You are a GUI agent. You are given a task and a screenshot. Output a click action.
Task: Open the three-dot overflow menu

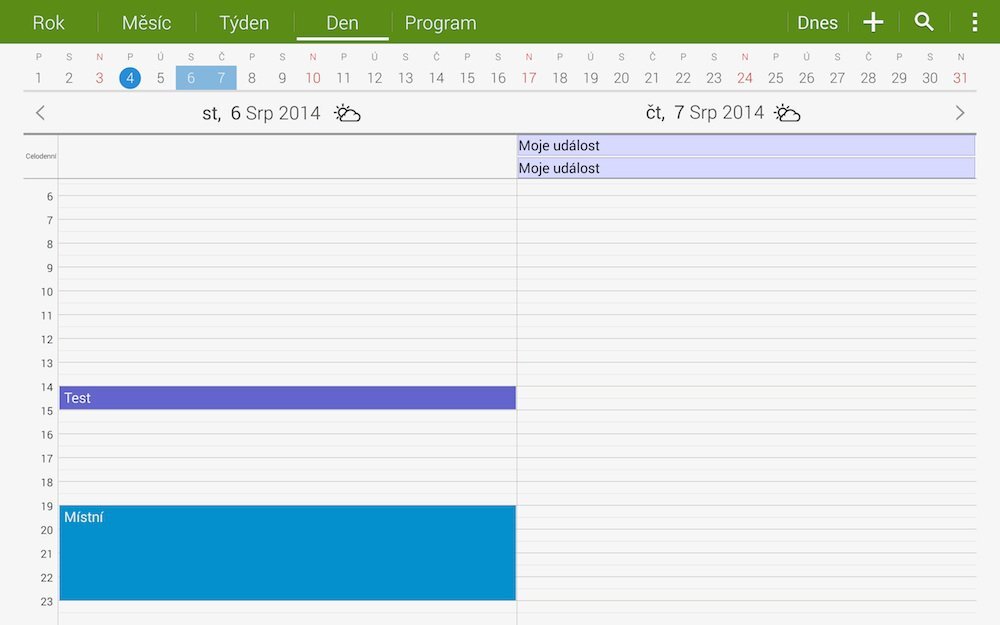coord(975,22)
